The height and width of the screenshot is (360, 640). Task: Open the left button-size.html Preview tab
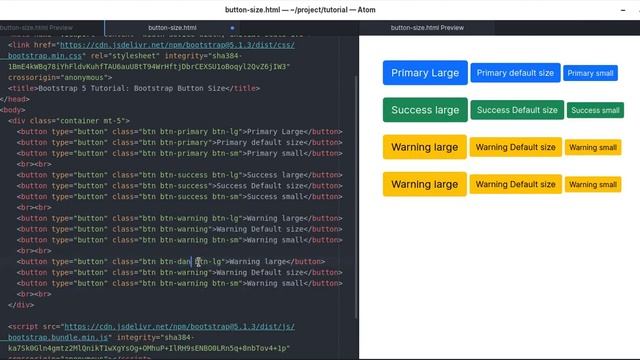37,28
